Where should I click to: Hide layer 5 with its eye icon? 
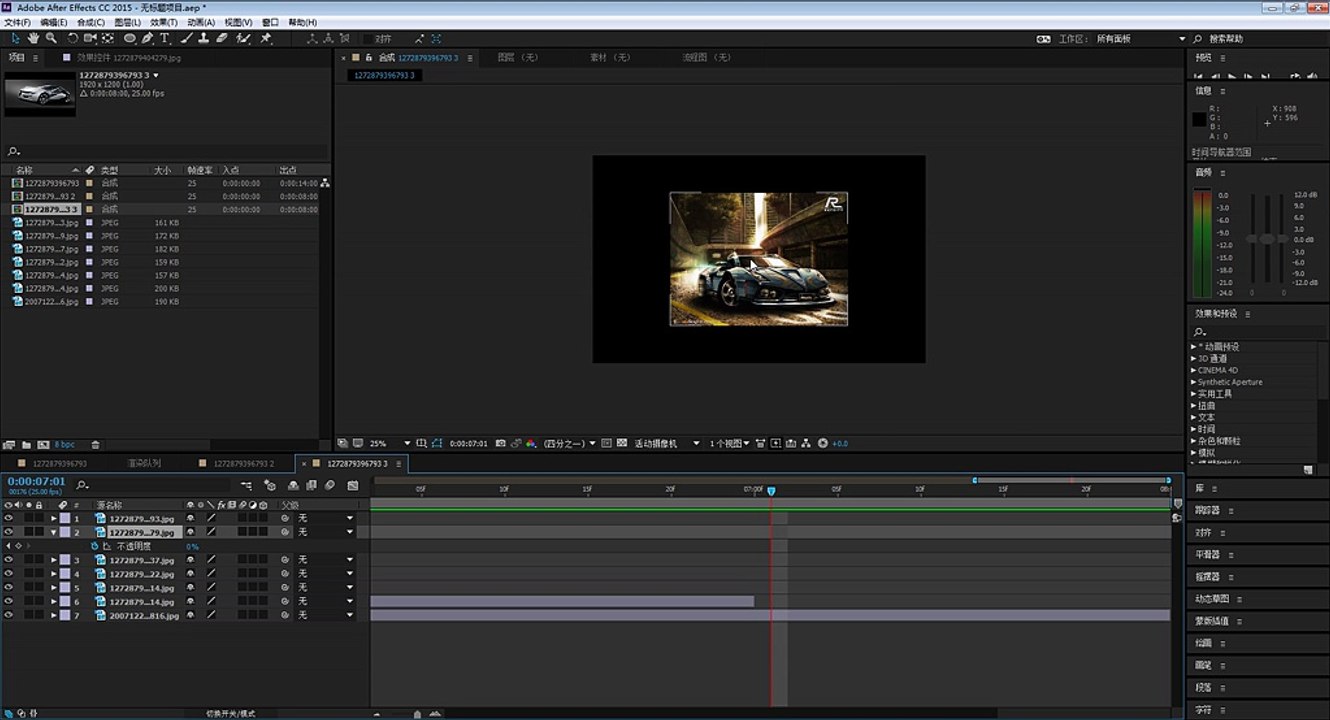click(x=8, y=588)
